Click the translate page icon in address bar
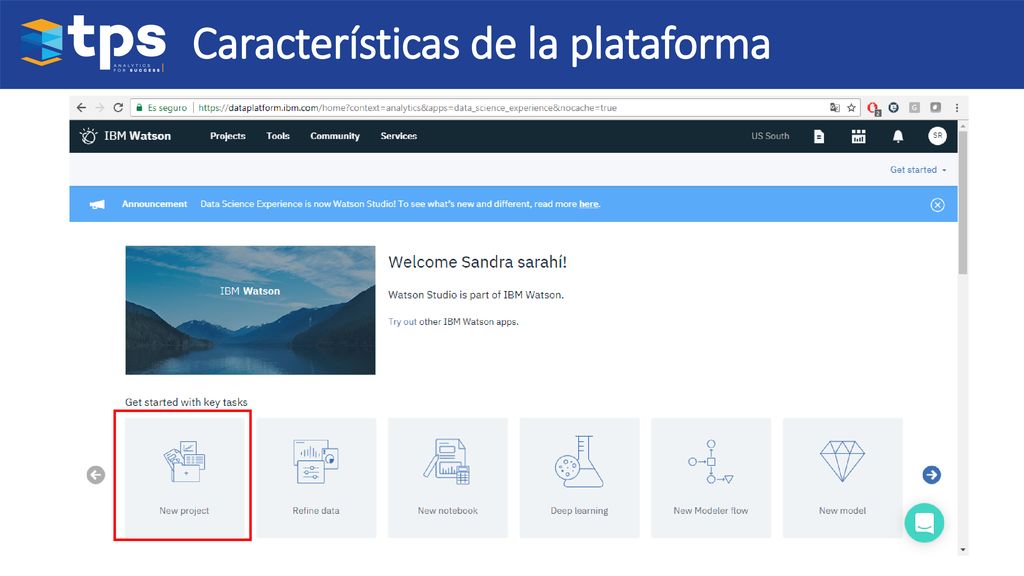 click(835, 108)
